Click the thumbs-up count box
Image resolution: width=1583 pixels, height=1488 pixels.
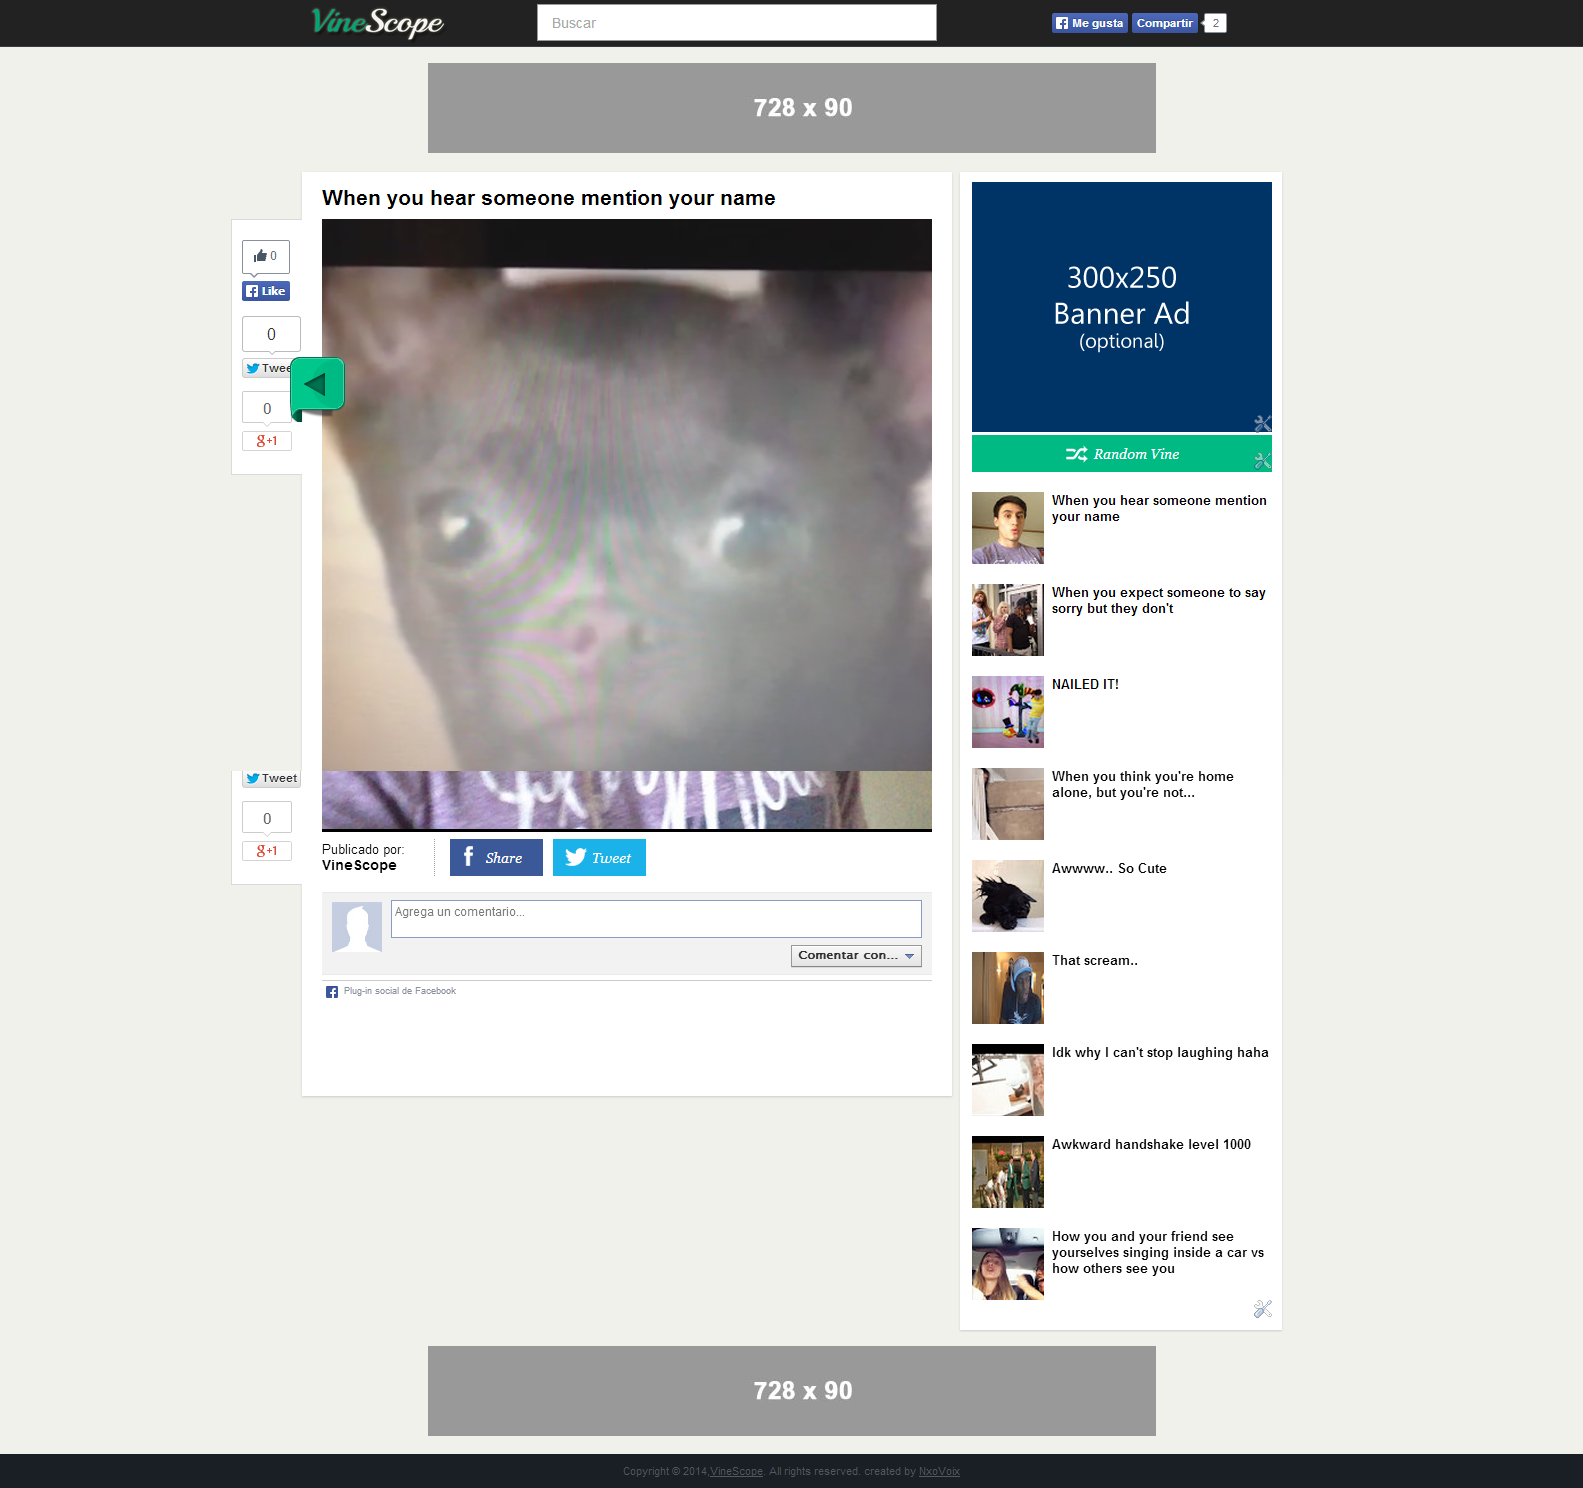(x=266, y=256)
